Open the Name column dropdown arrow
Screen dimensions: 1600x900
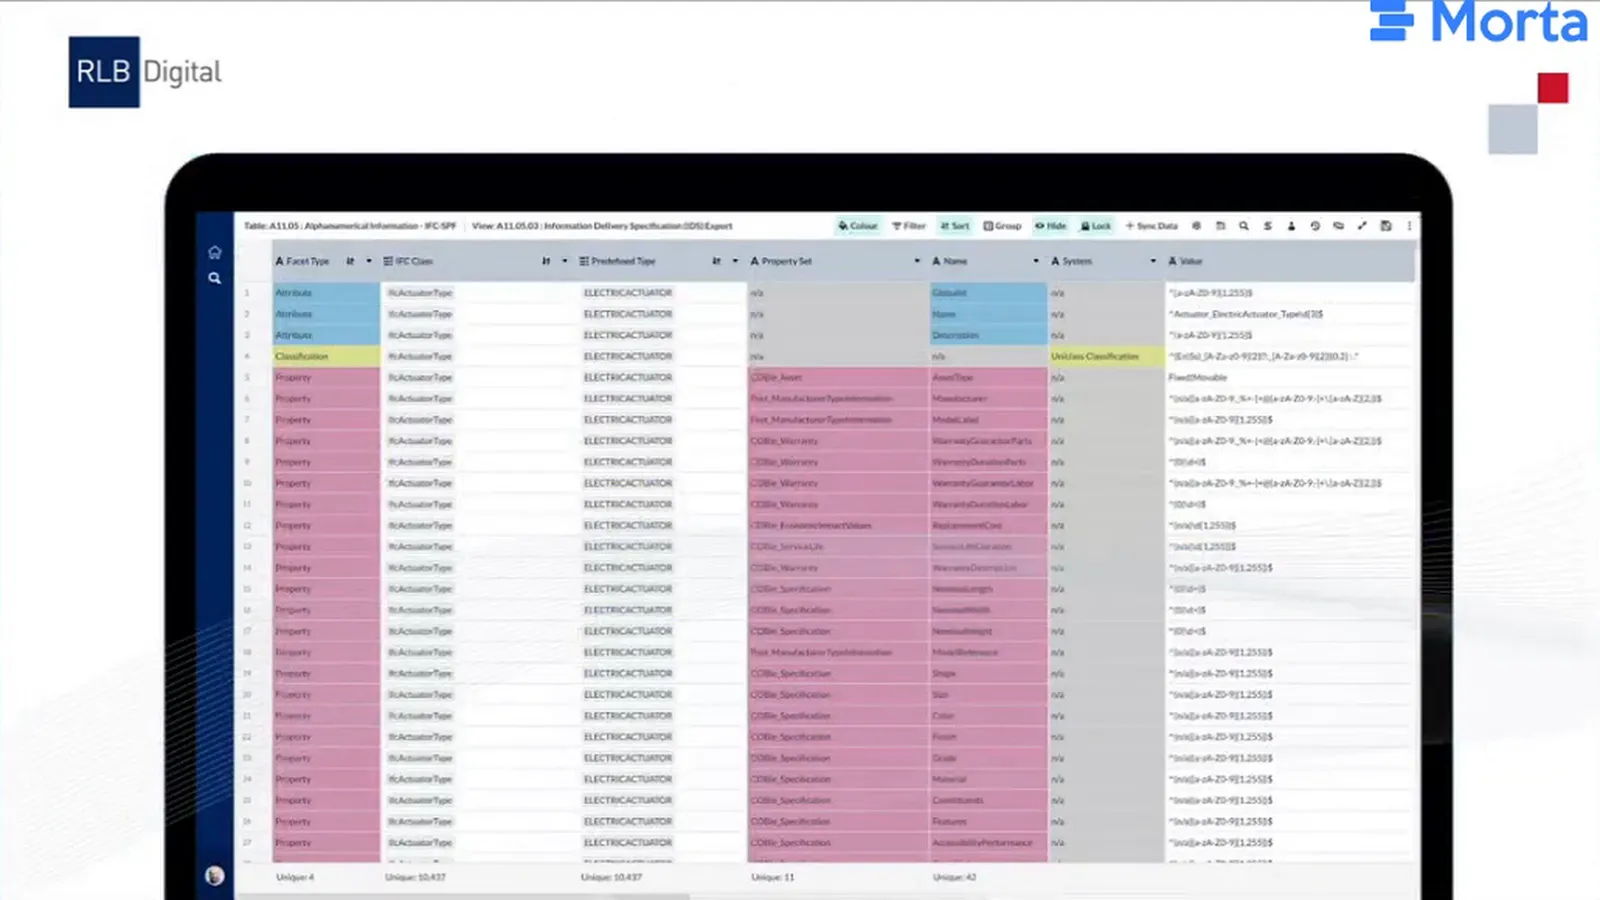(x=1036, y=261)
